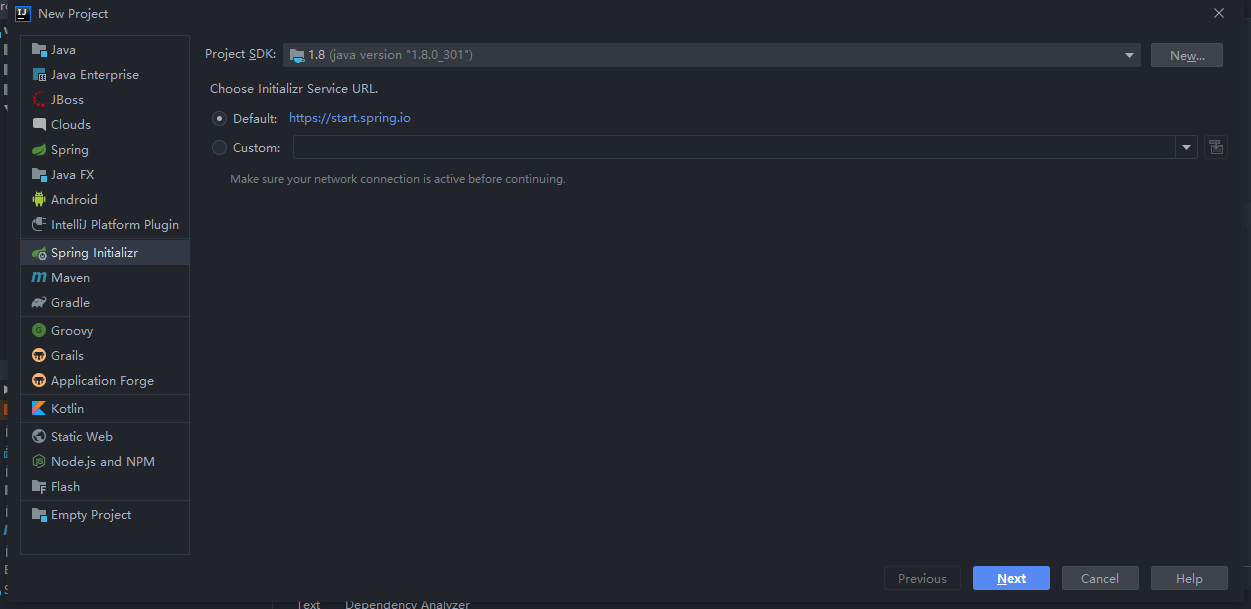Viewport: 1251px width, 609px height.
Task: Open the Clouds project section
Action: click(71, 124)
